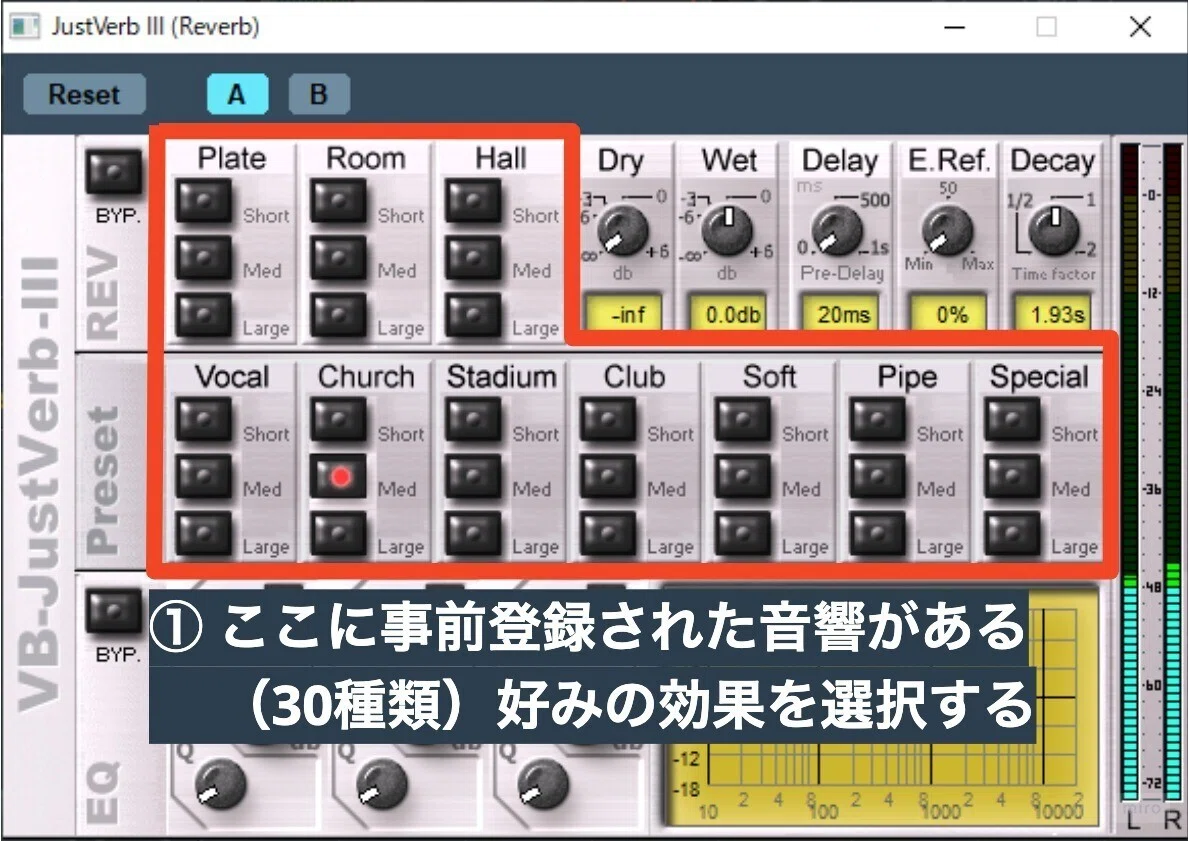
Task: Click the R channel level meter
Action: pyautogui.click(x=1172, y=474)
